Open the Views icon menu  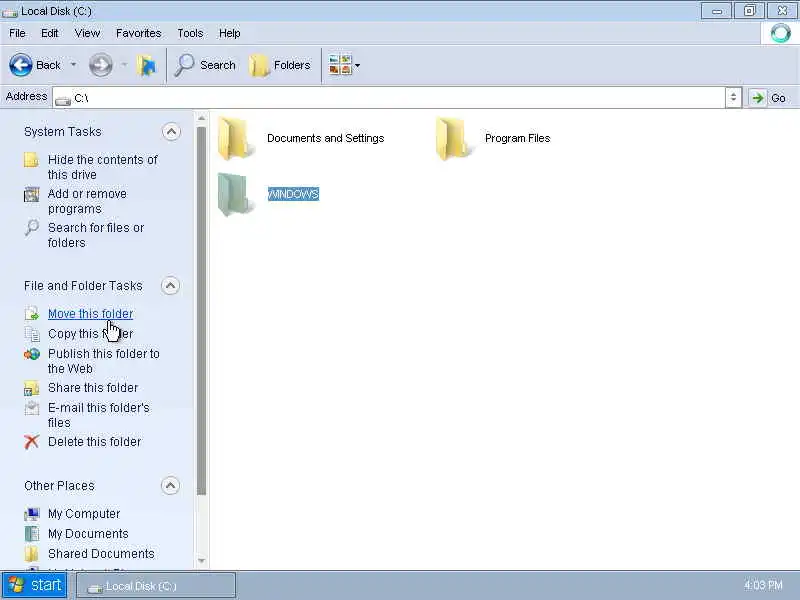(340, 65)
